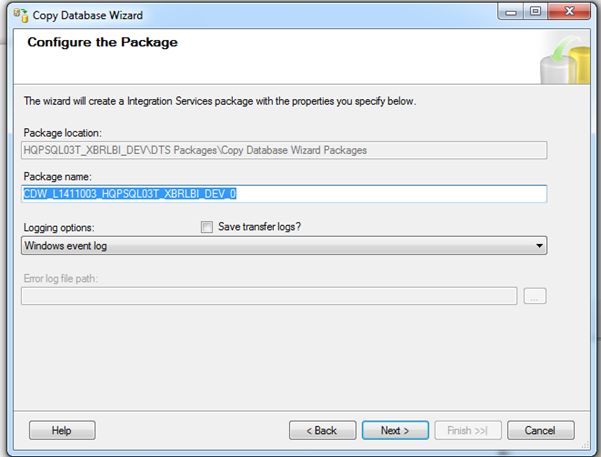Click the 'Save transfer logs?' label text

tap(258, 227)
